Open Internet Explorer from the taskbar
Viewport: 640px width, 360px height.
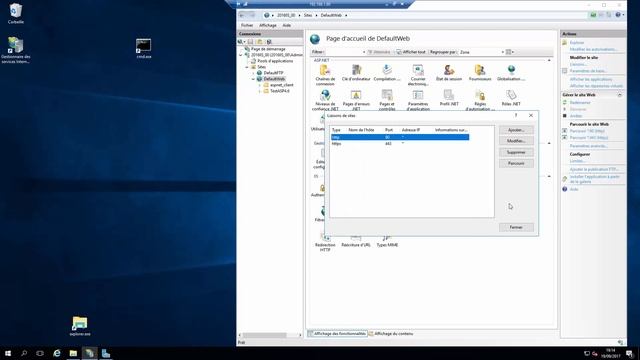(57, 353)
